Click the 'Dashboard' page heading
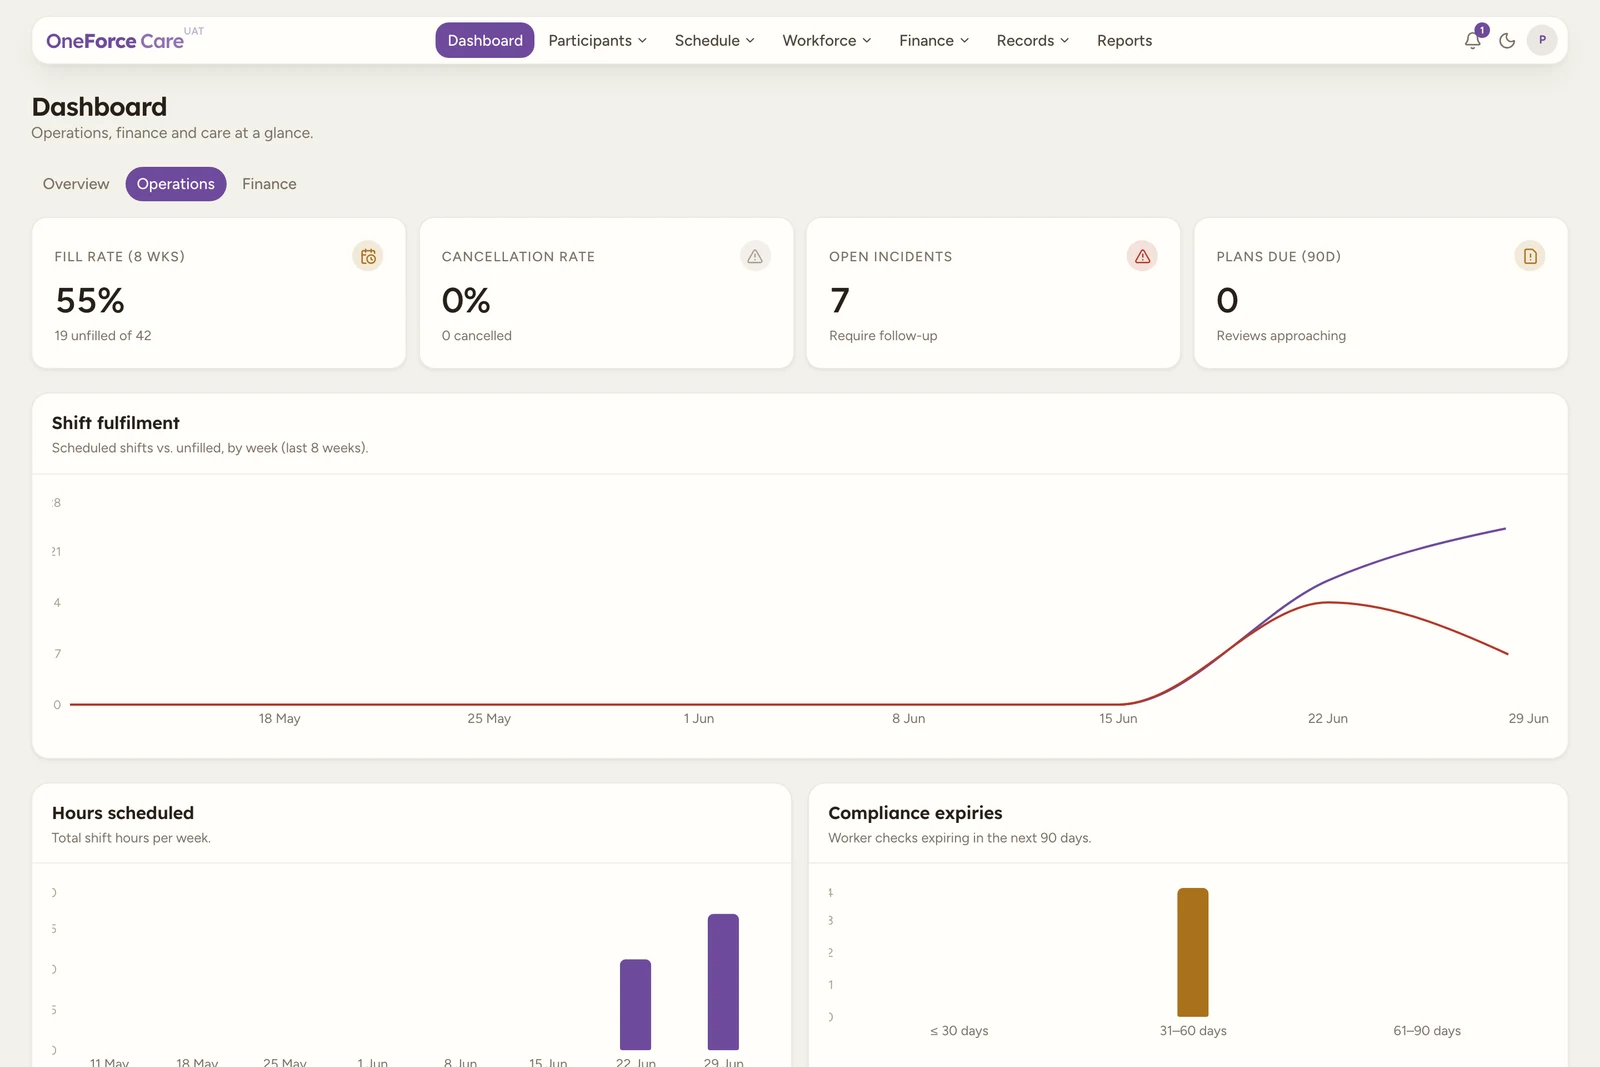1600x1067 pixels. pyautogui.click(x=99, y=107)
